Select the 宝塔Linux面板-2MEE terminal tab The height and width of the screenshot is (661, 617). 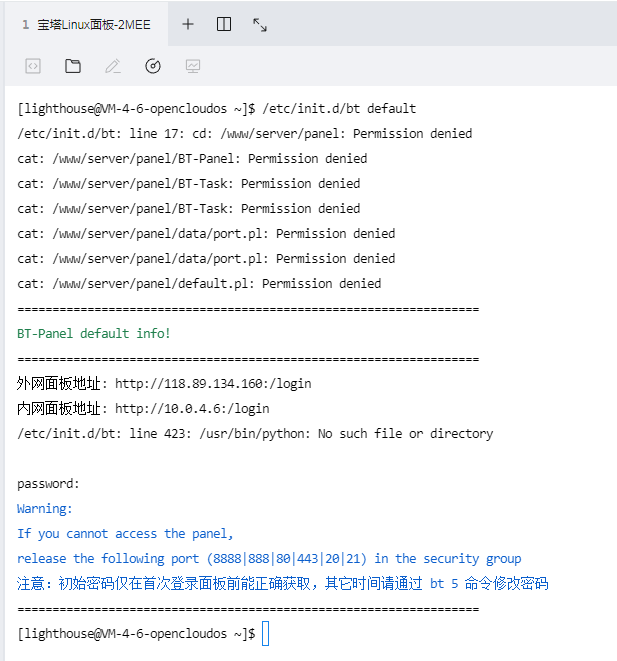pyautogui.click(x=86, y=24)
